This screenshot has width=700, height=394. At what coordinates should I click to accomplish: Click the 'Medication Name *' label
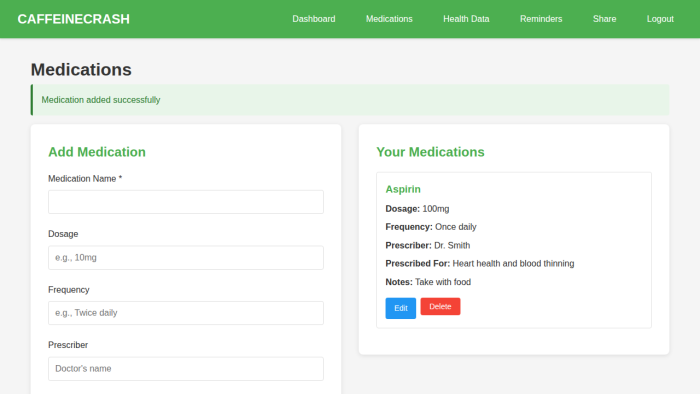(85, 179)
